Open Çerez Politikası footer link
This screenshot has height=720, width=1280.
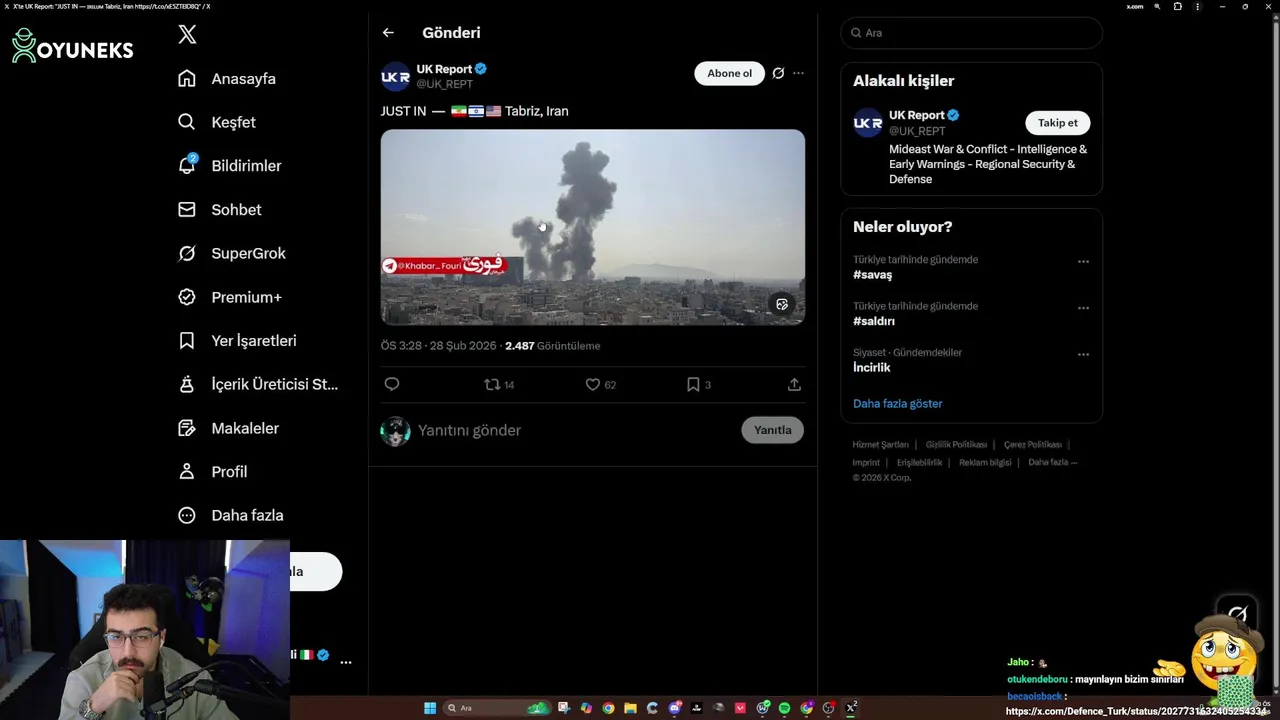(1033, 445)
